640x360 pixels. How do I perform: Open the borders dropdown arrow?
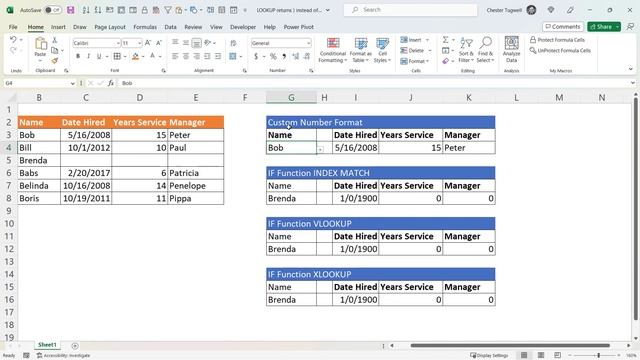(x=125, y=56)
